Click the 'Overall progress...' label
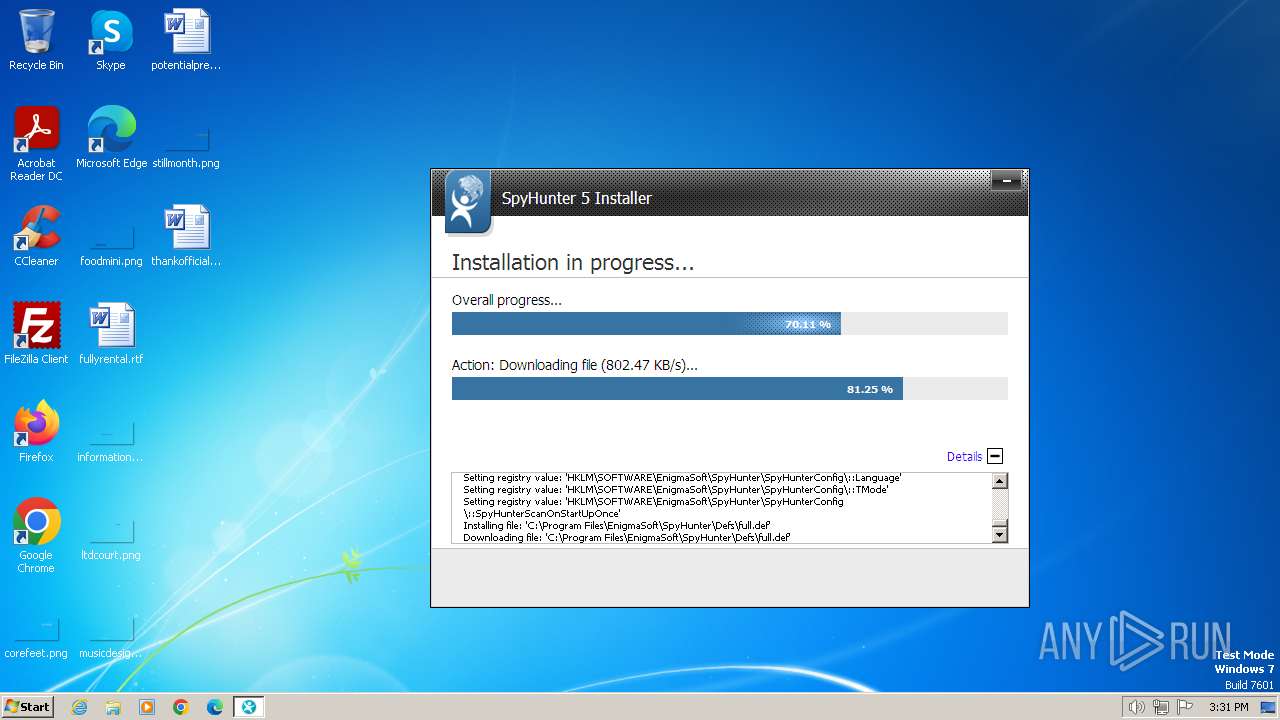The width and height of the screenshot is (1280, 720). coord(507,300)
